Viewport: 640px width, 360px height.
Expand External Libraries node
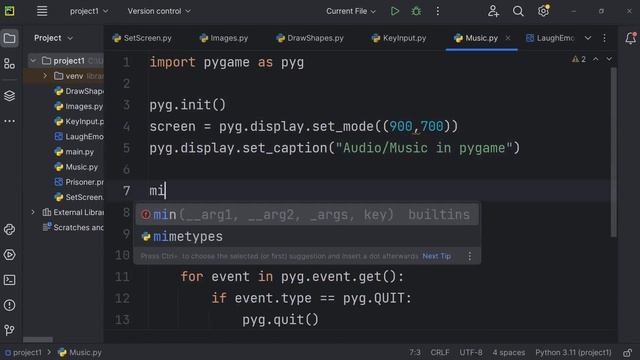33,212
